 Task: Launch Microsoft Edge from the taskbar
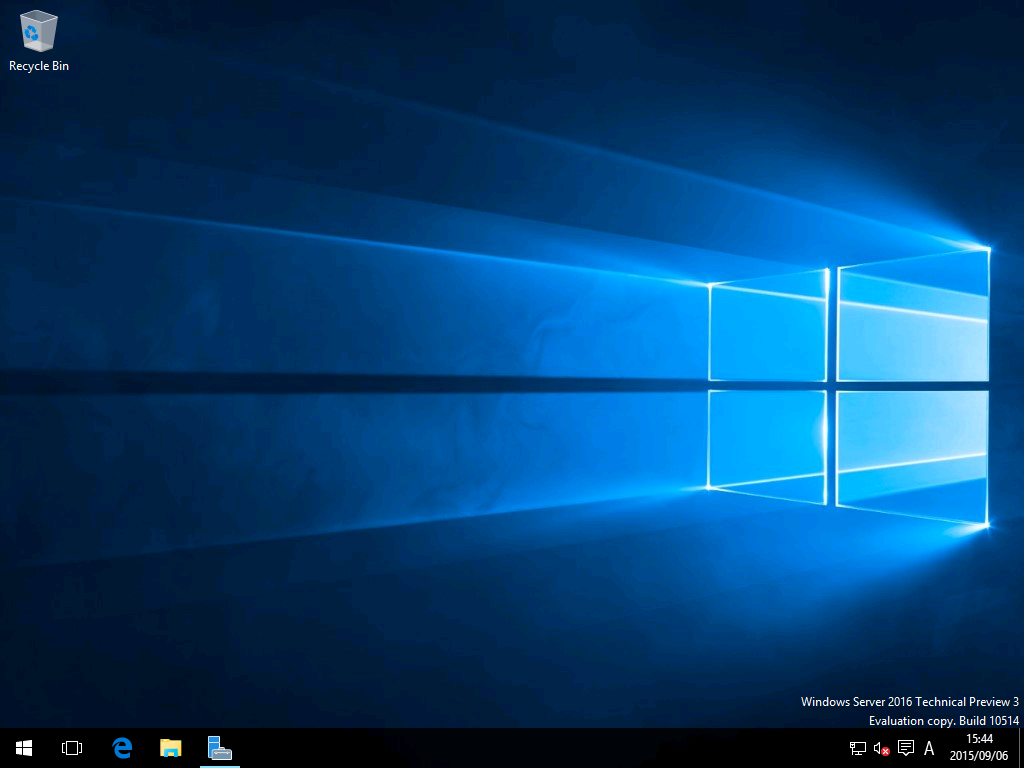click(122, 748)
